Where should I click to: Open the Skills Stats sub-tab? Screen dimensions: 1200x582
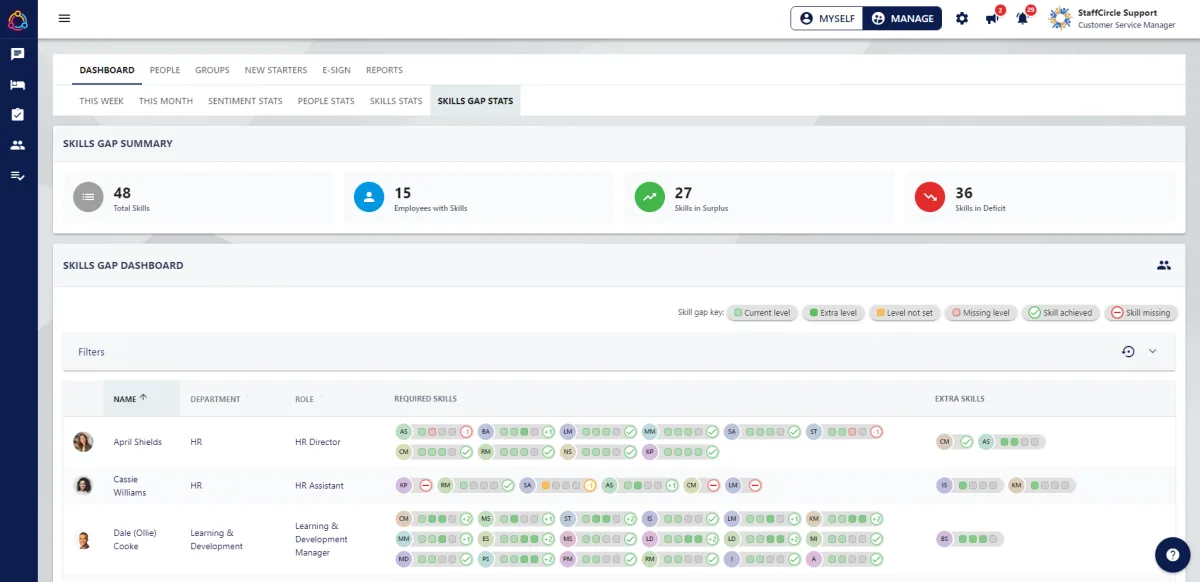pyautogui.click(x=396, y=101)
